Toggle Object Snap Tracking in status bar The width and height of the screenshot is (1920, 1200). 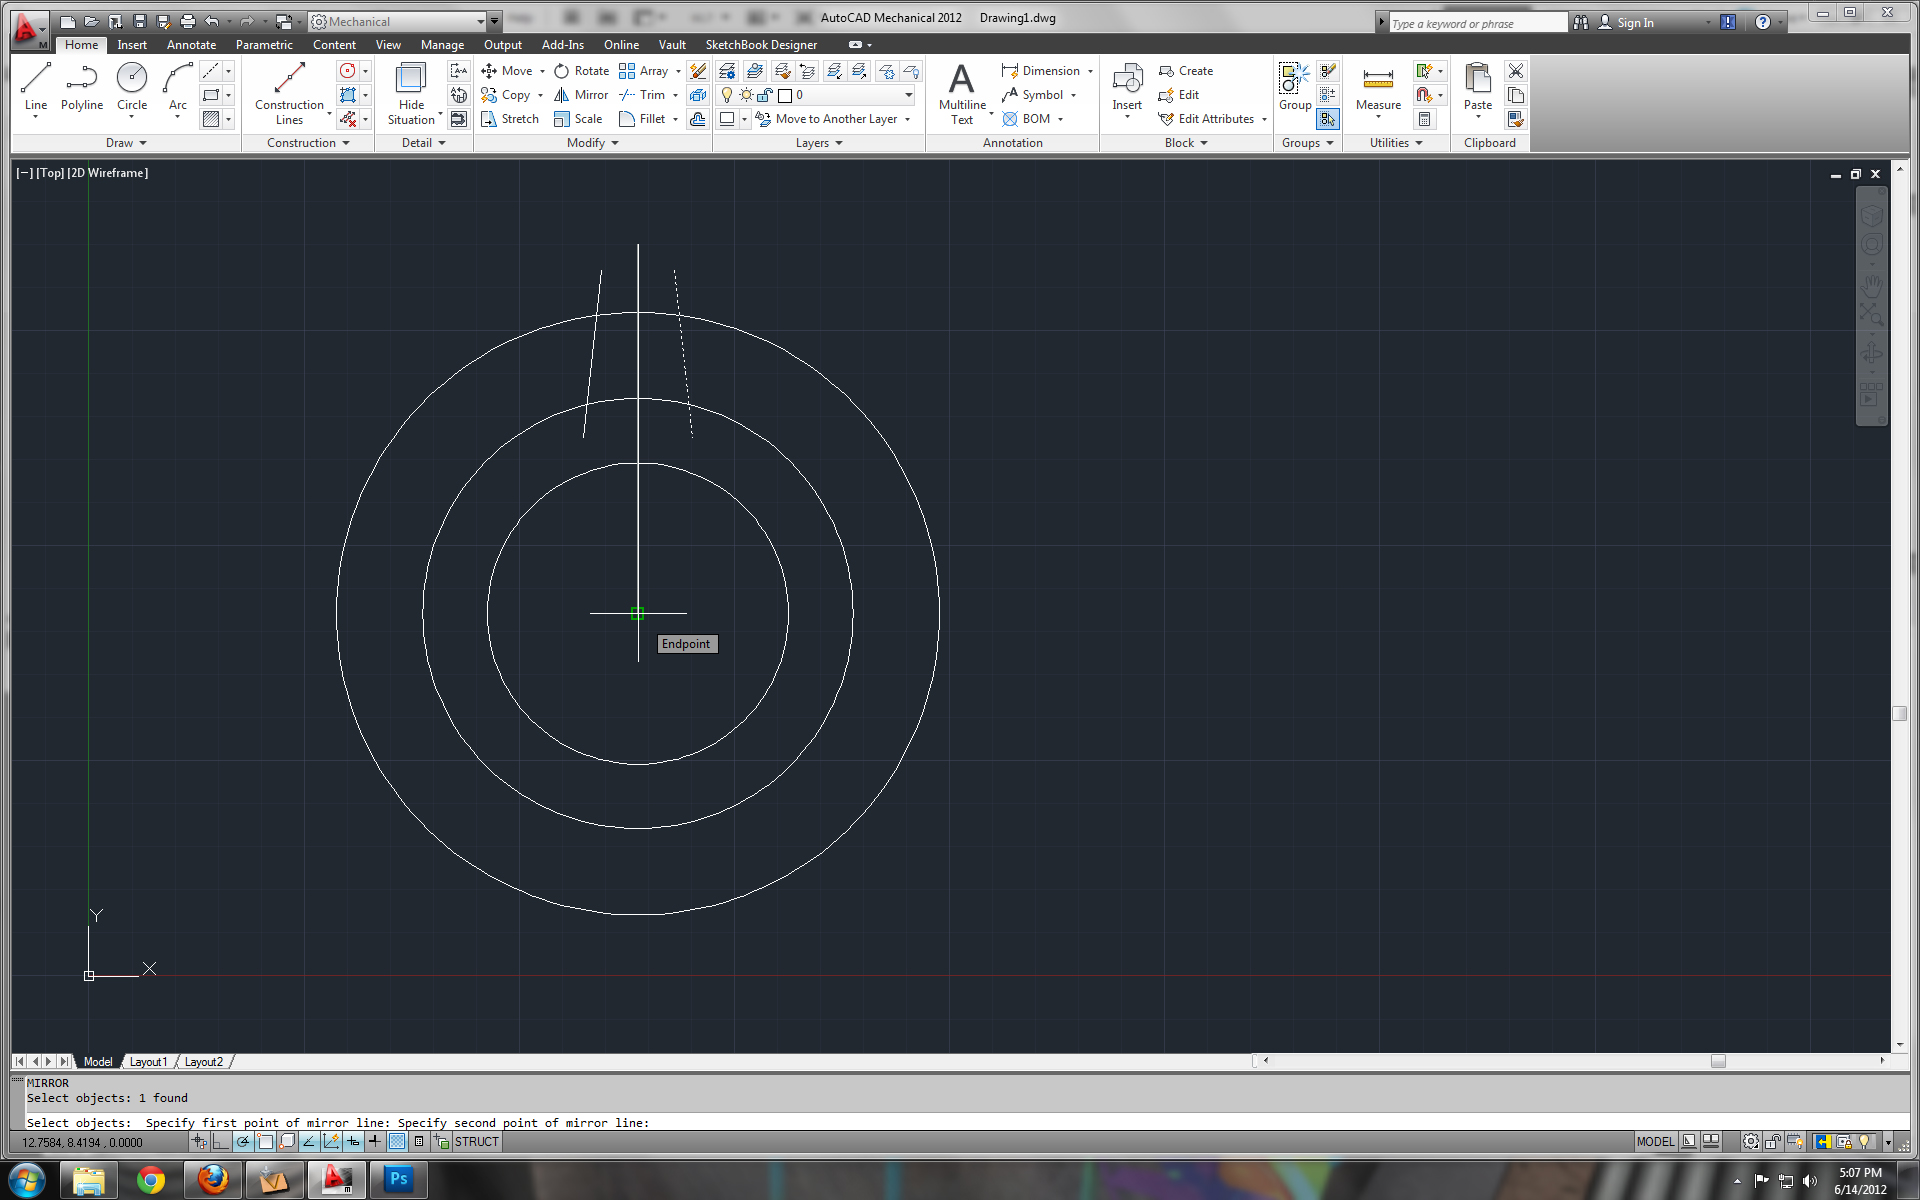click(x=309, y=1142)
